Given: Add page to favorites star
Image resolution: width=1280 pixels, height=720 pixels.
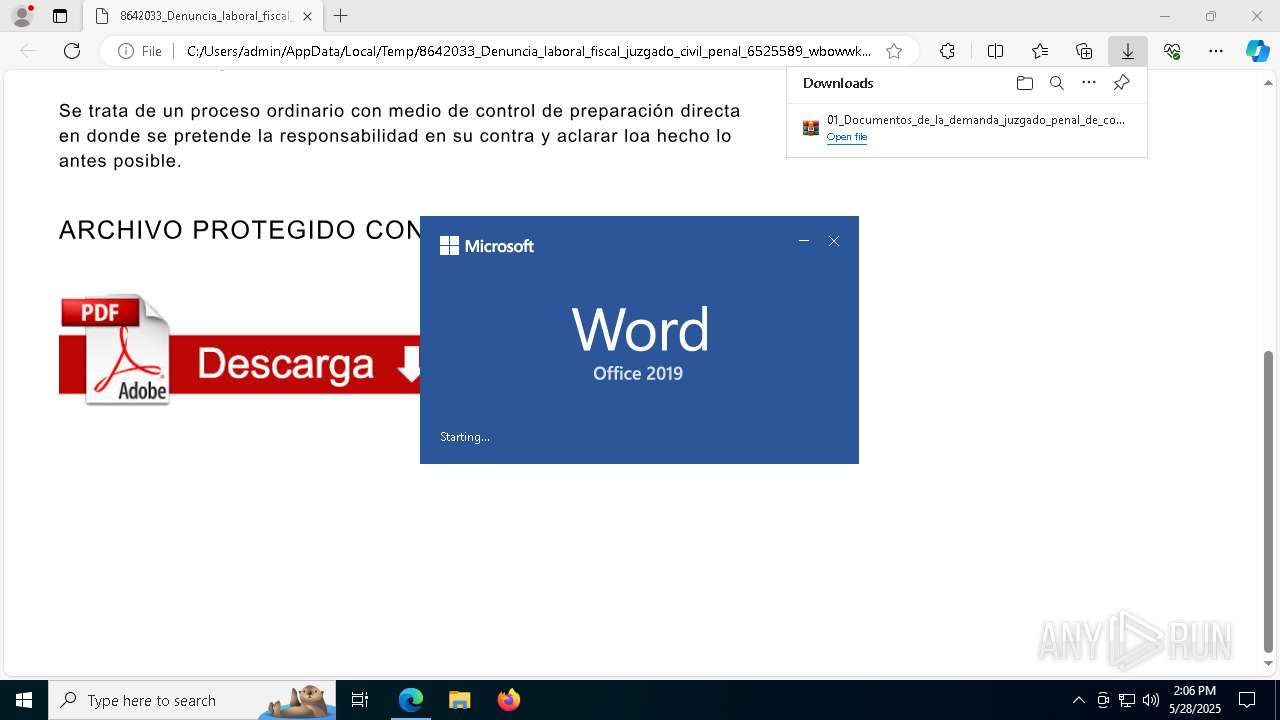Looking at the screenshot, I should [894, 51].
